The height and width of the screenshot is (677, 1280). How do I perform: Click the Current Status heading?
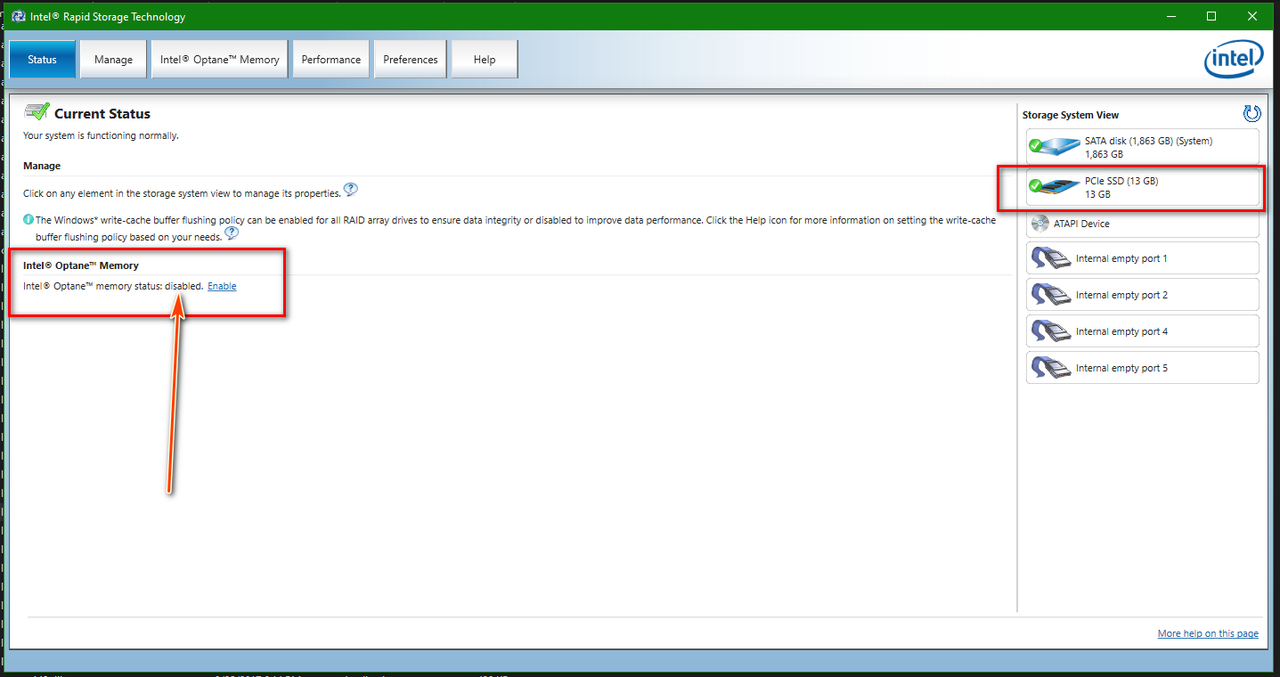pyautogui.click(x=102, y=114)
